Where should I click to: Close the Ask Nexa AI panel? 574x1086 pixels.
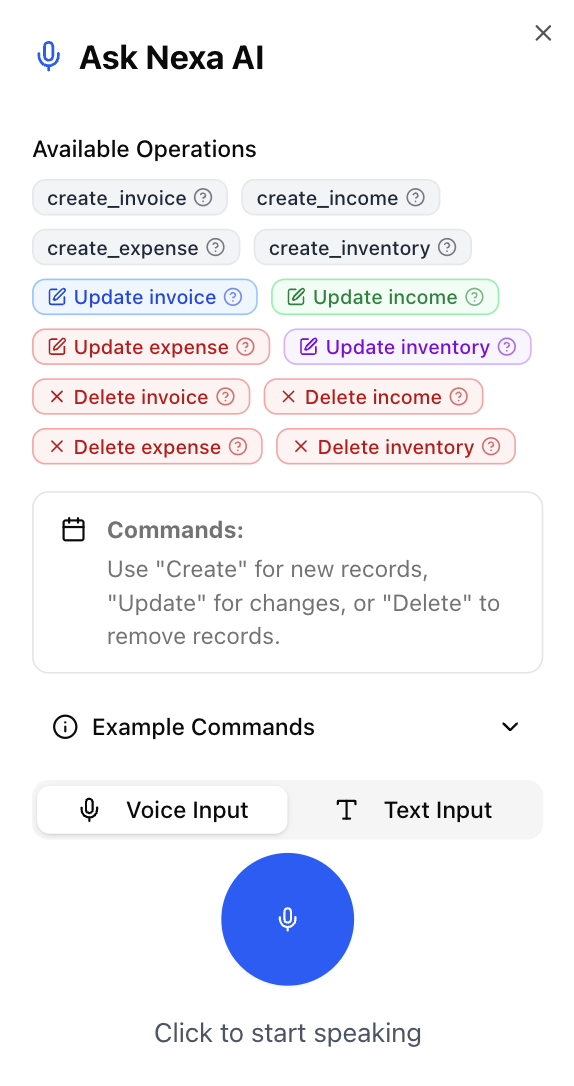coord(543,33)
